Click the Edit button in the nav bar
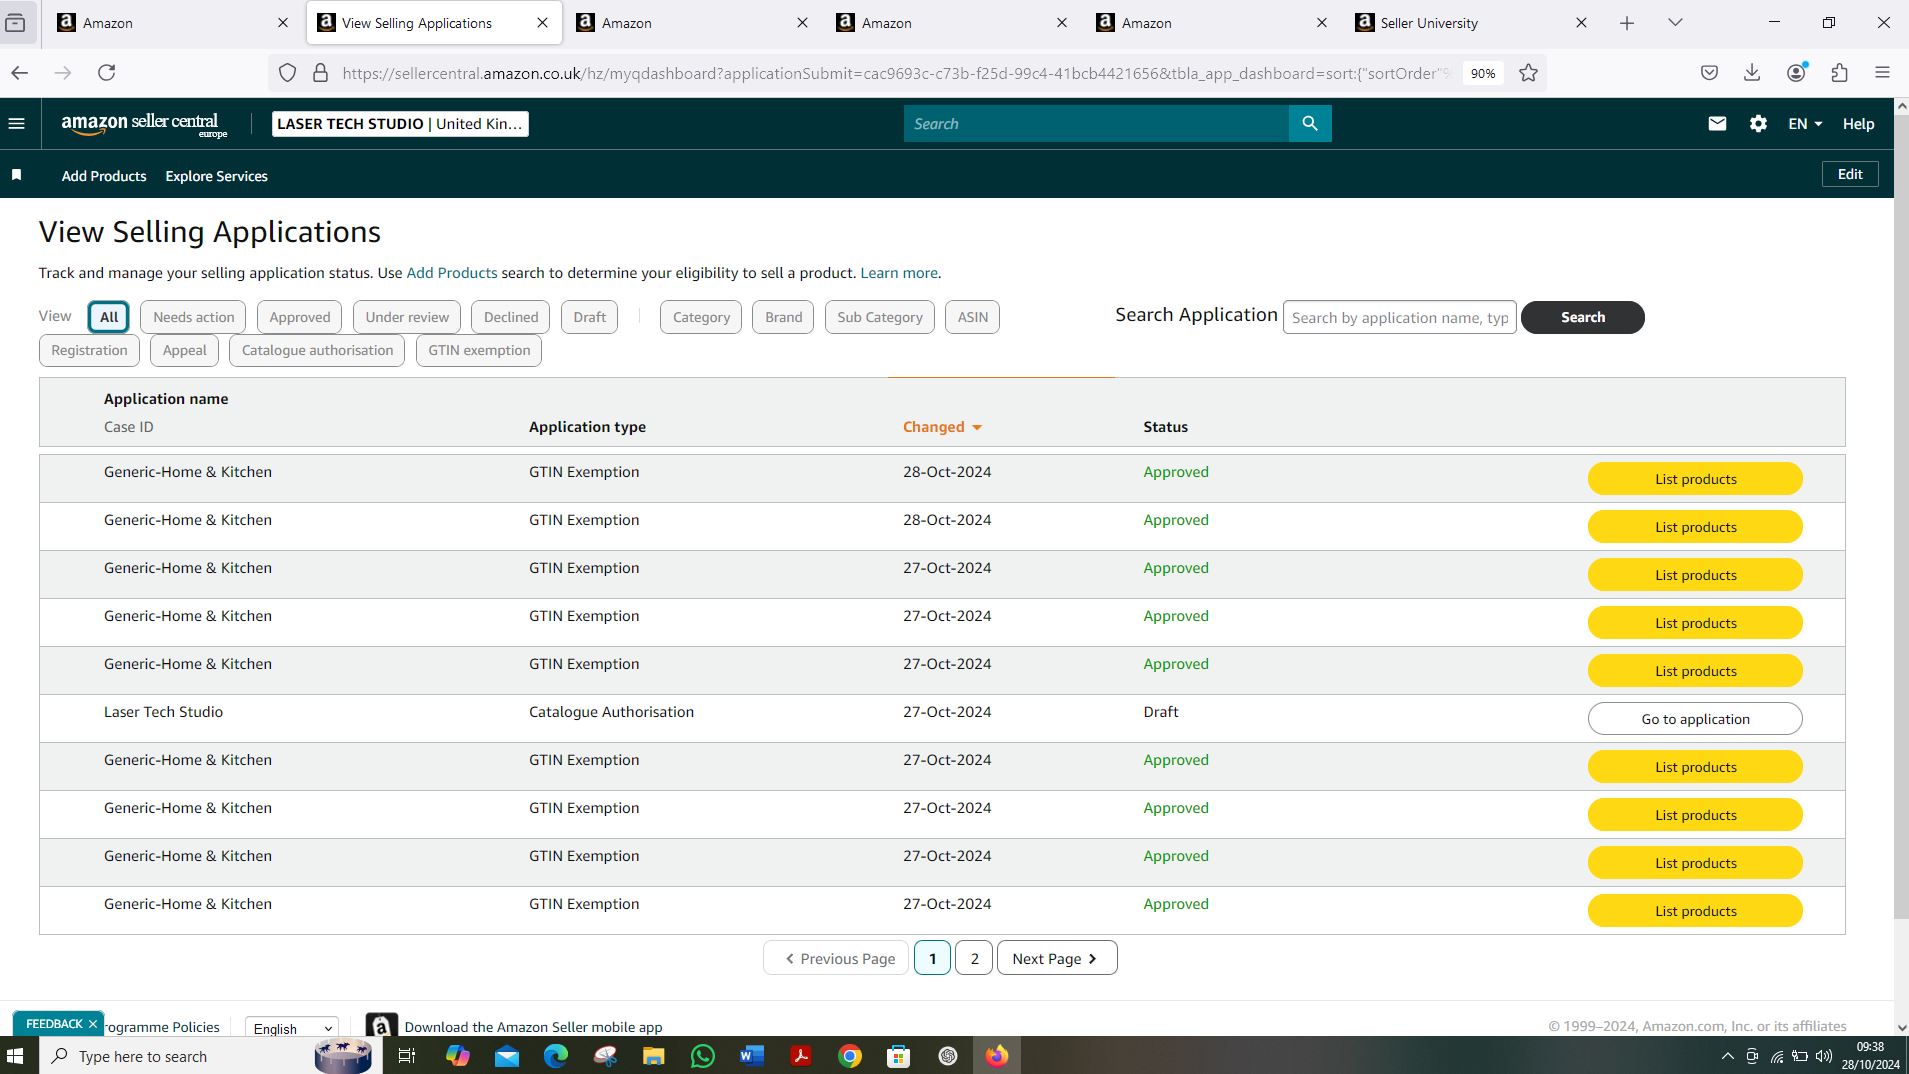The height and width of the screenshot is (1074, 1909). (x=1850, y=174)
